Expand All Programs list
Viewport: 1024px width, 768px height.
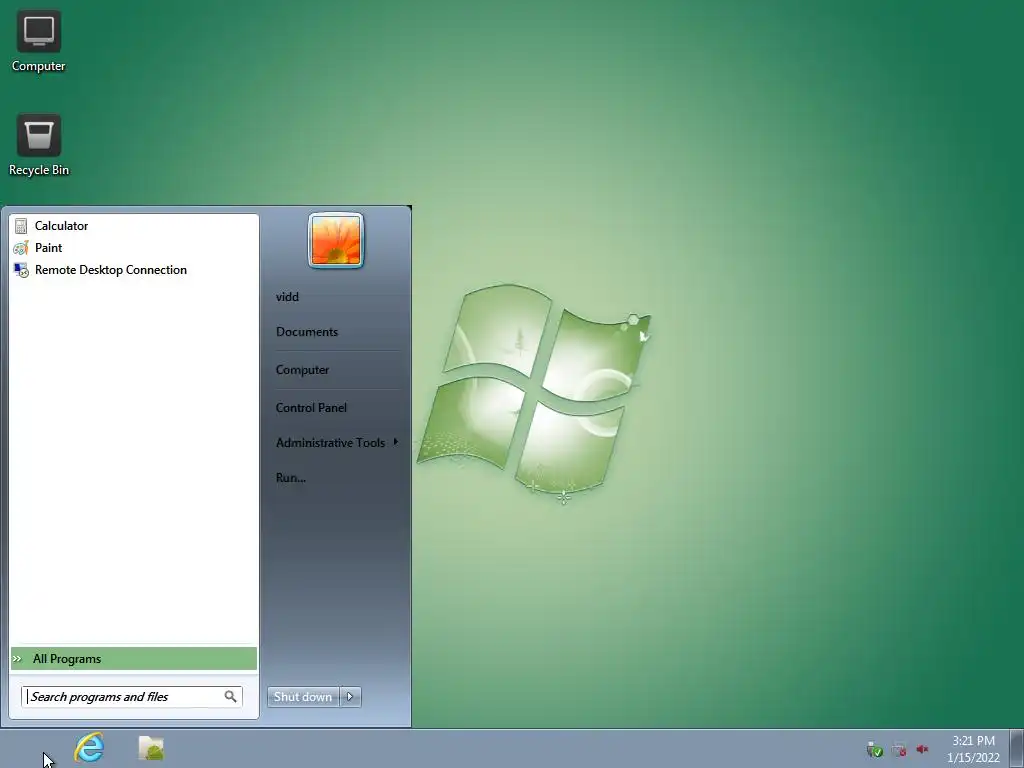[x=134, y=659]
